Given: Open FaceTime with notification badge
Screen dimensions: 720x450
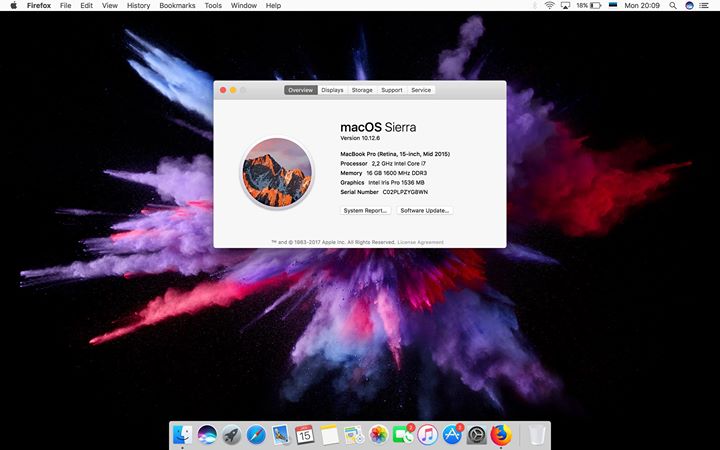Looking at the screenshot, I should 403,434.
